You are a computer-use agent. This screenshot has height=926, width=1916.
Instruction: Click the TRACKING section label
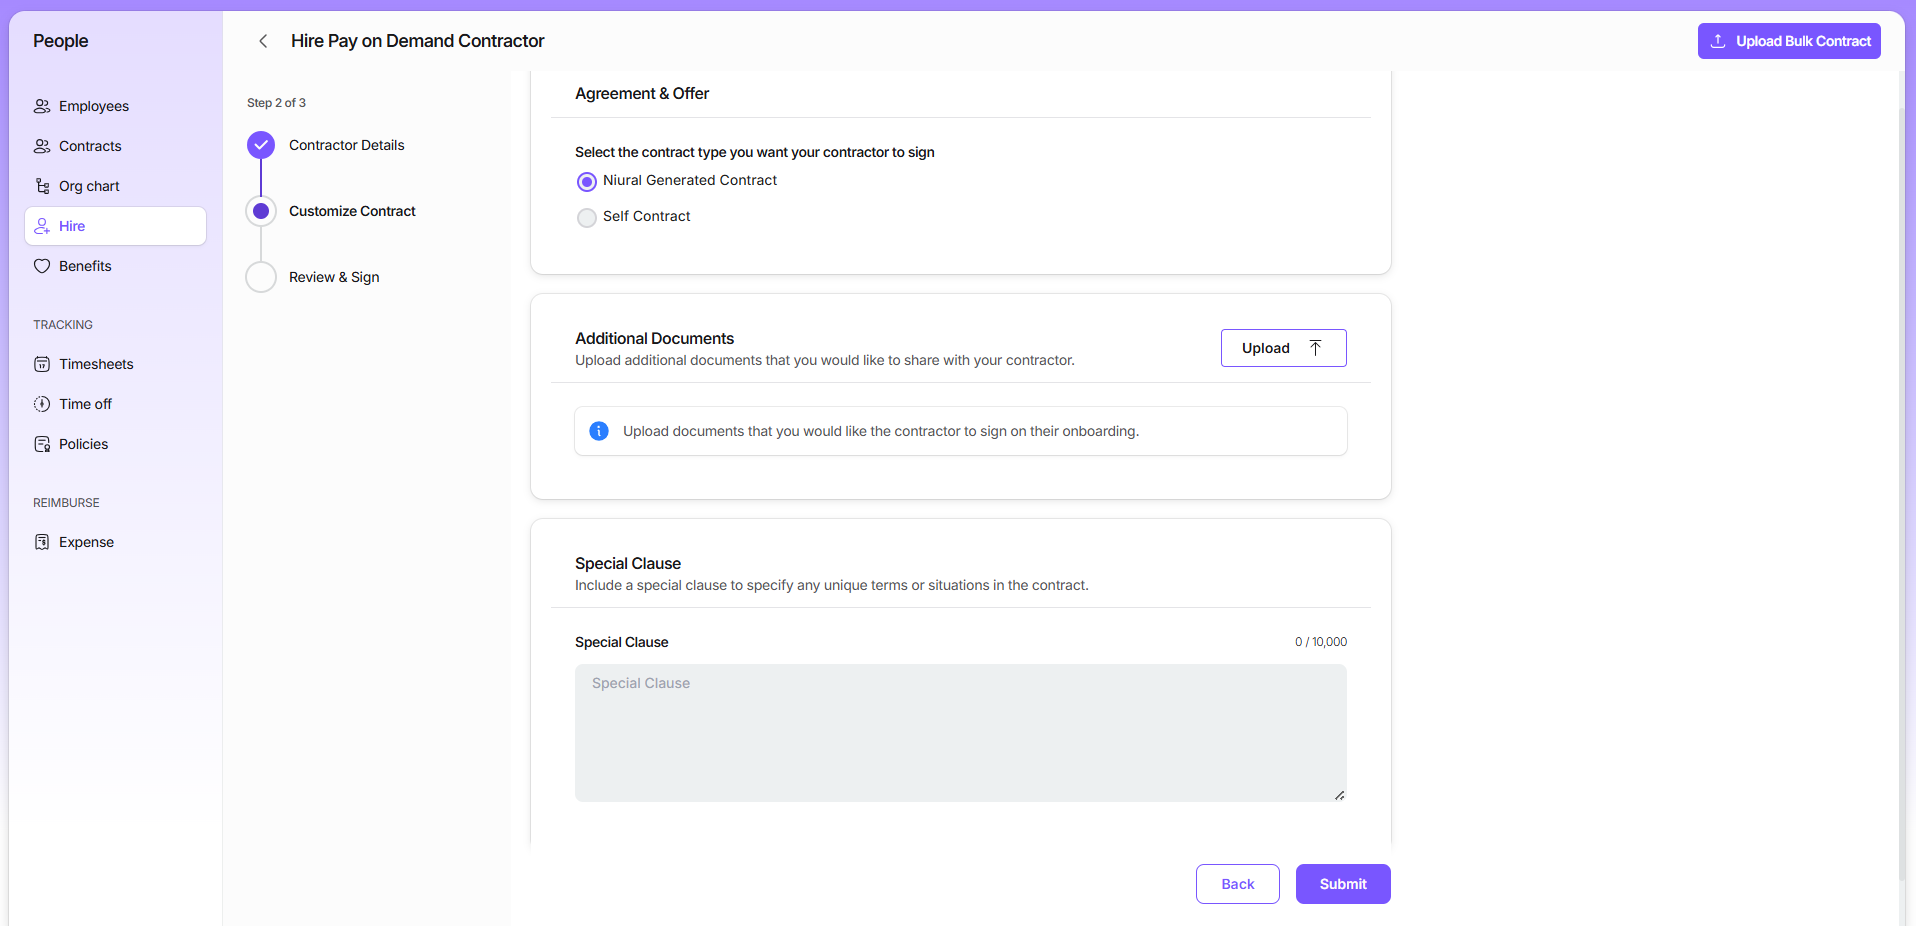click(x=63, y=325)
